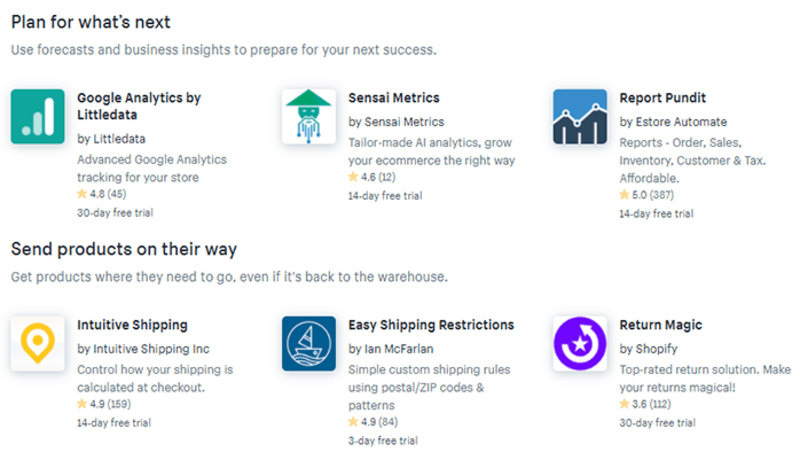
Task: Click the star rating icon under Return Magic
Action: (x=624, y=404)
